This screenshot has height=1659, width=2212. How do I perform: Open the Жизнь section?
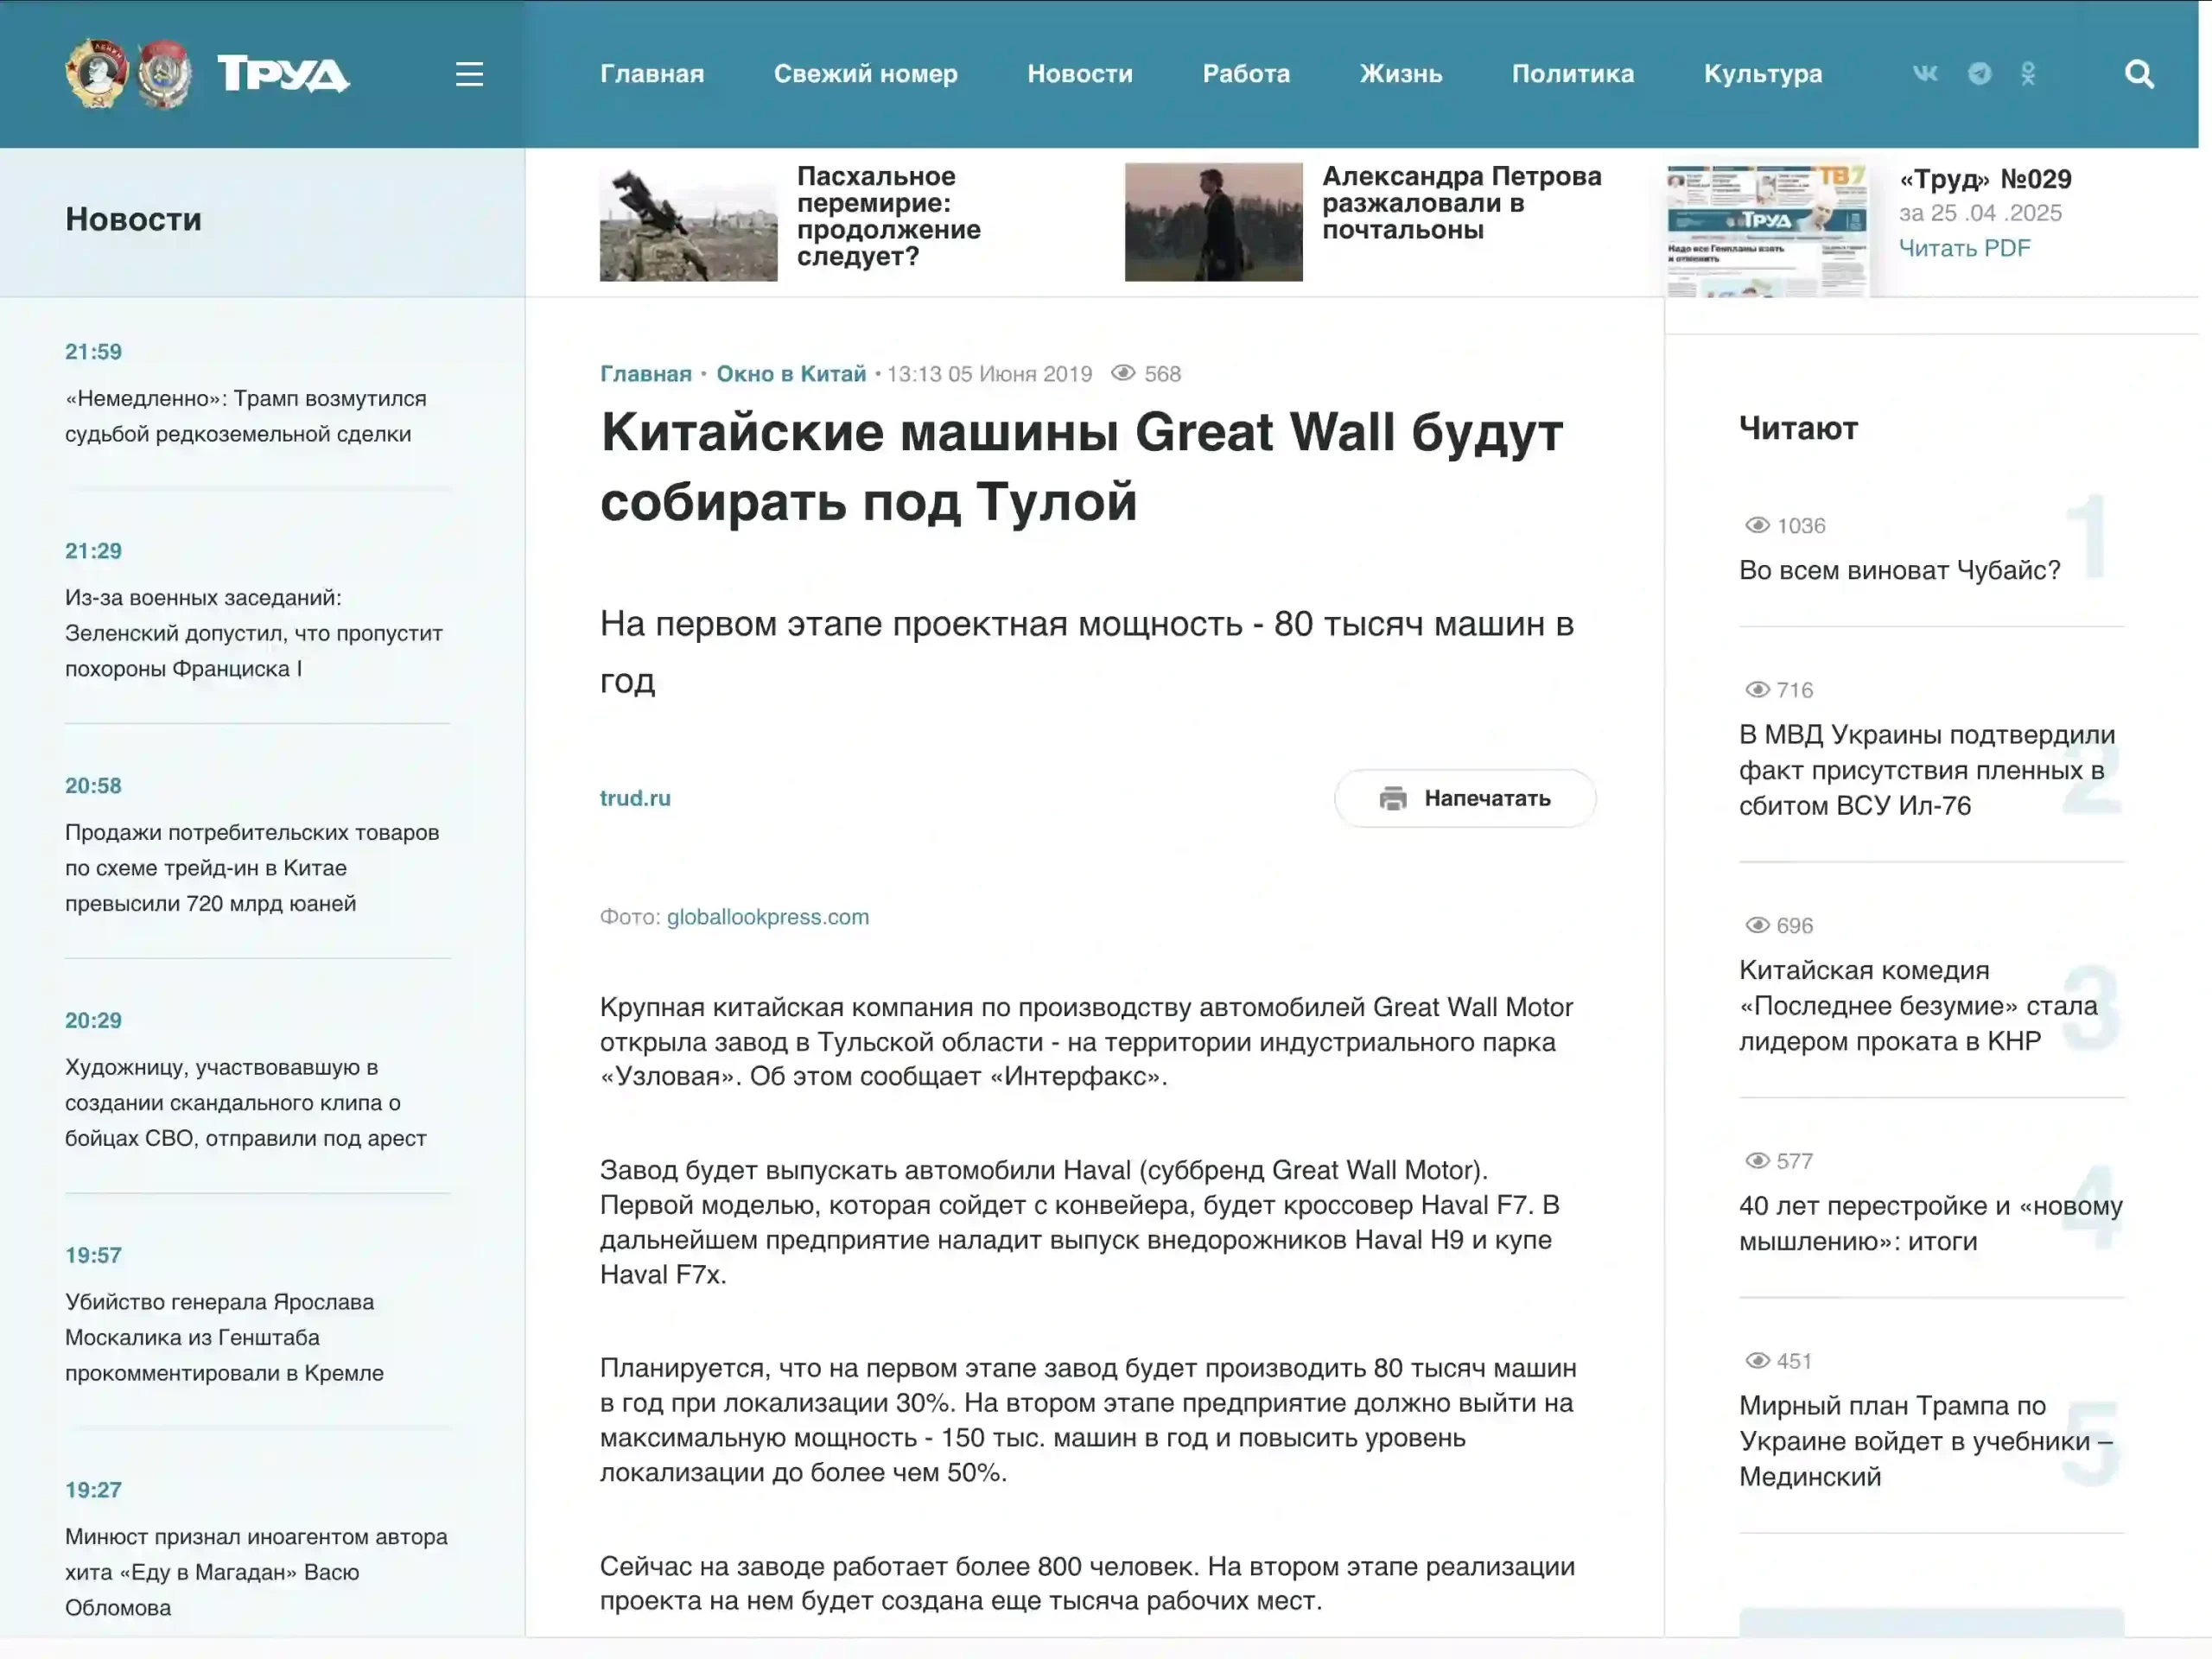(x=1400, y=74)
